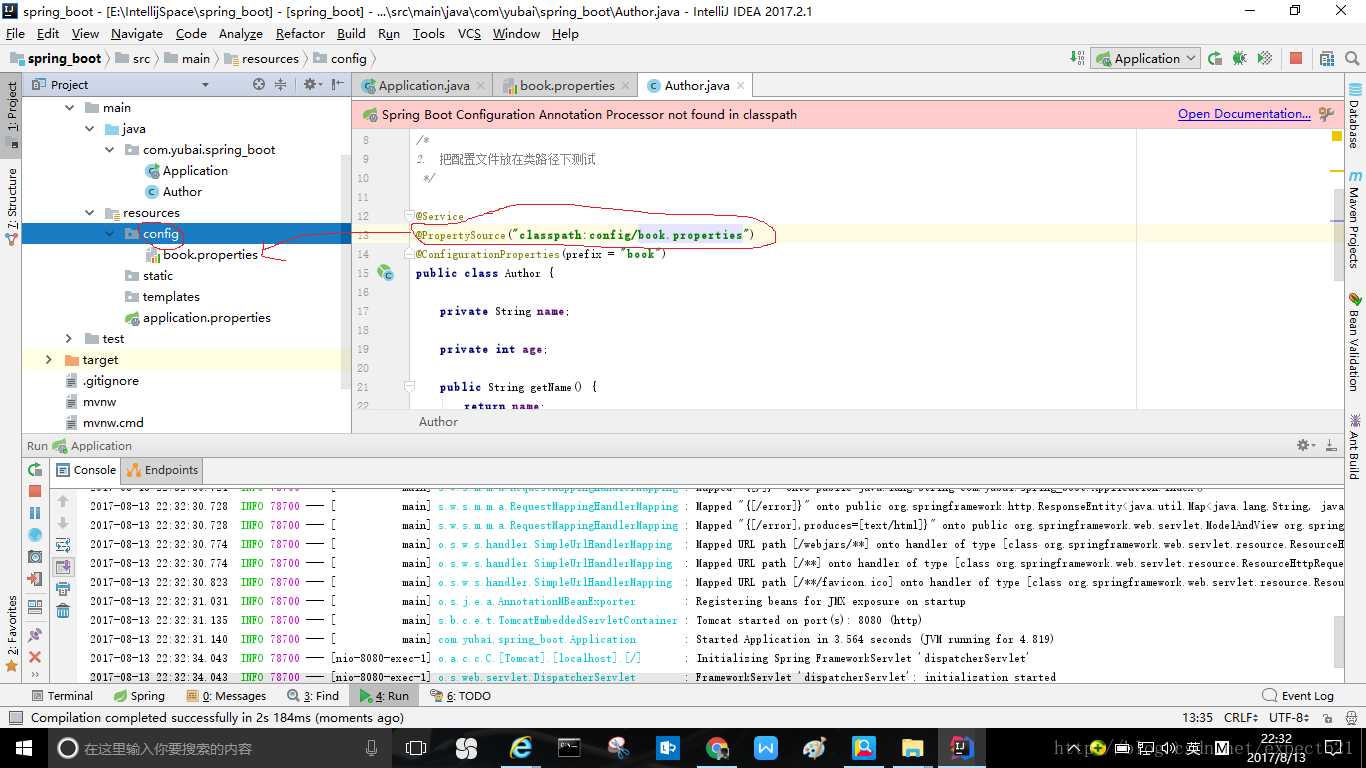This screenshot has height=768, width=1366.
Task: Open notification settings wrench icon in pink banner
Action: [x=1327, y=114]
